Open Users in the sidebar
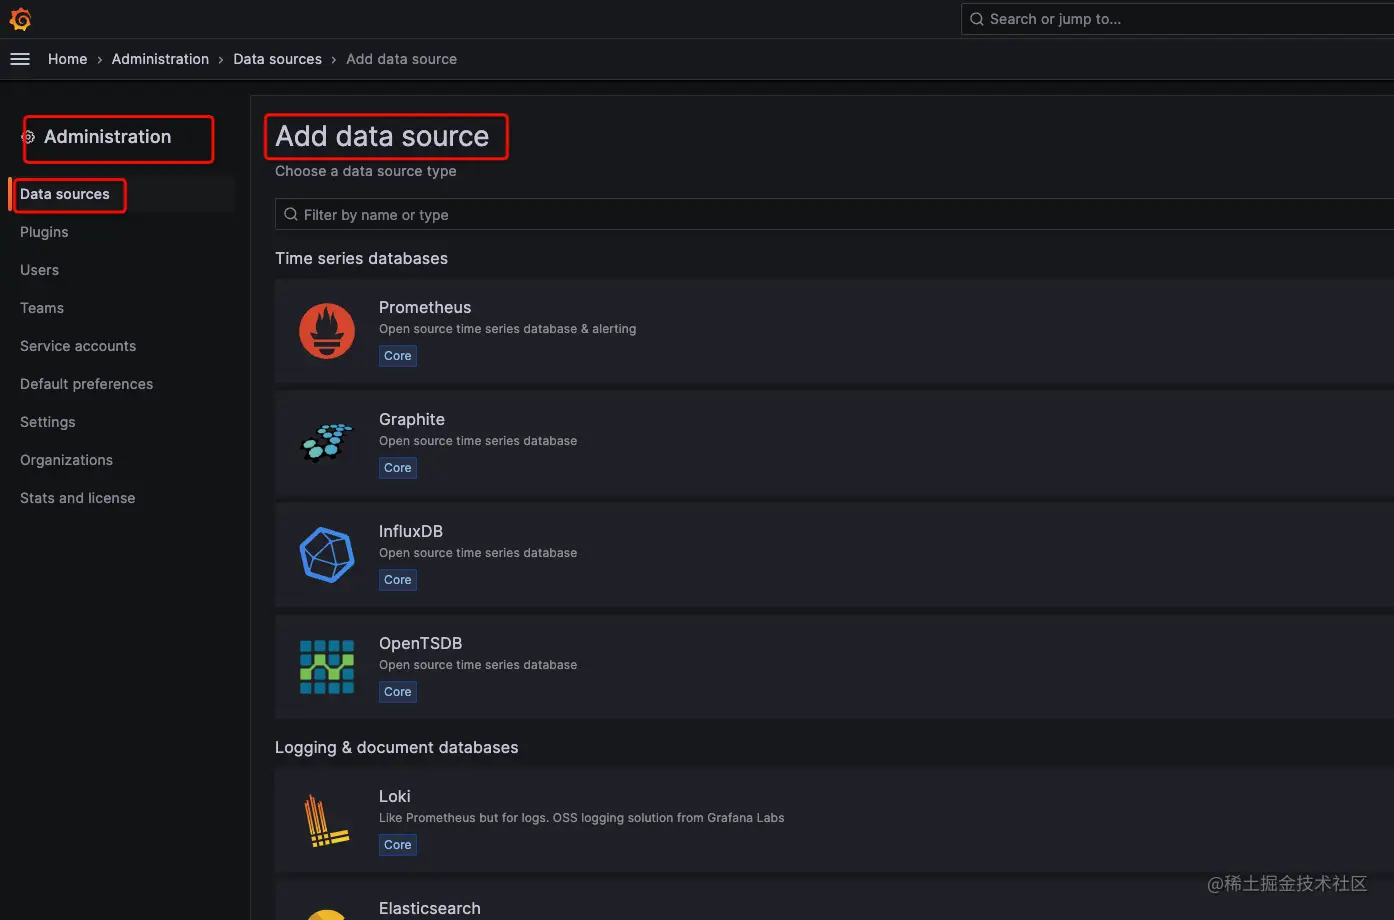Viewport: 1394px width, 920px height. pos(39,270)
